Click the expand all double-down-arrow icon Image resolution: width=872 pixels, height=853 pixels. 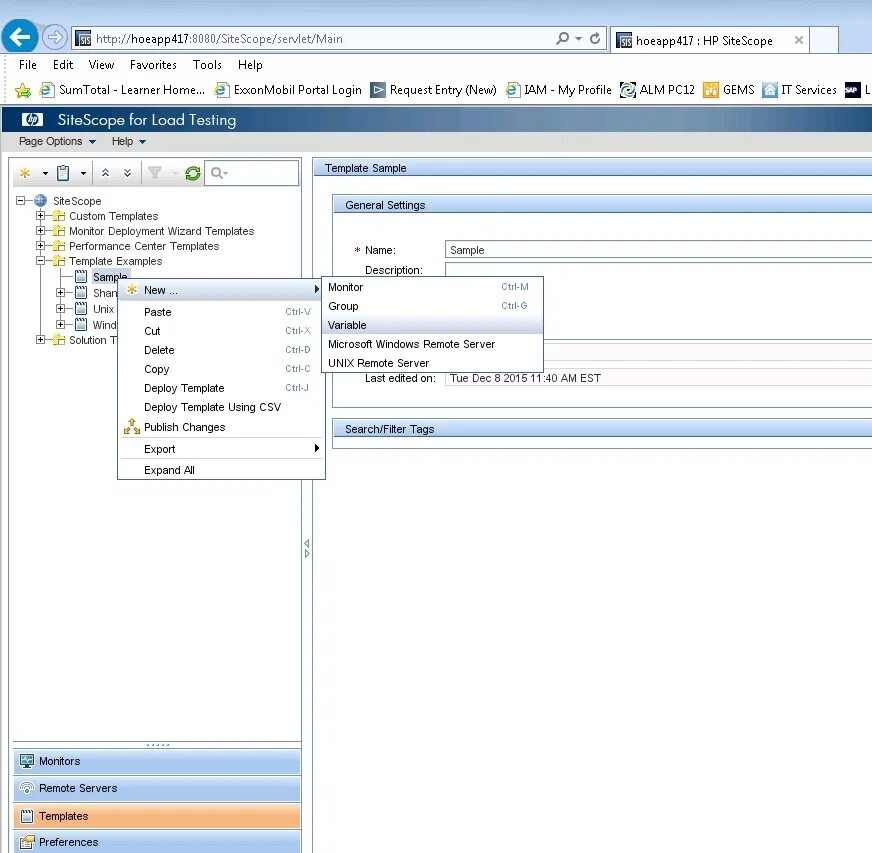click(x=127, y=173)
